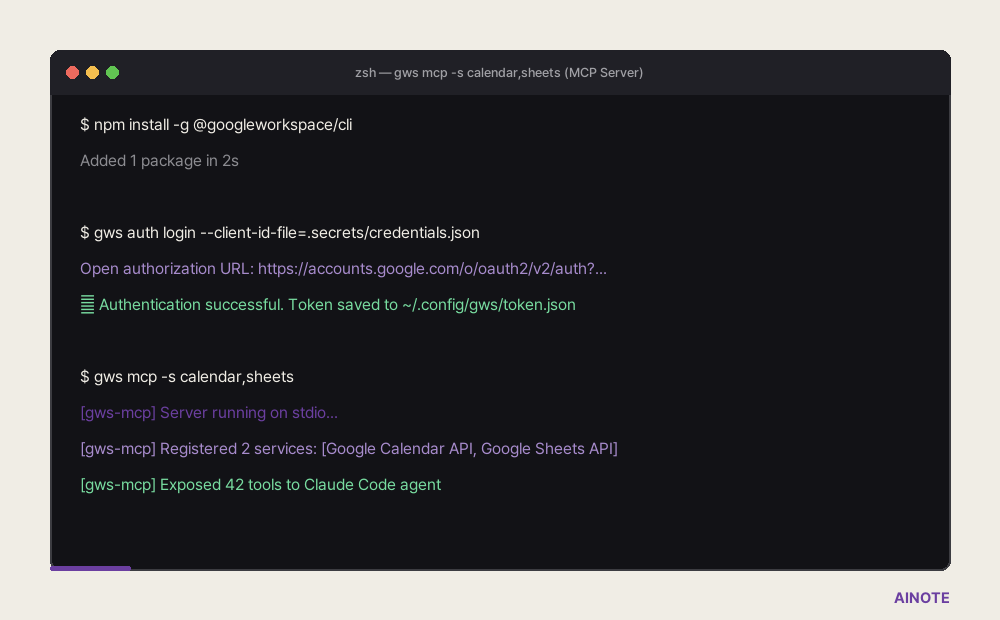Click the gws mcp -s calendar,sheets command
This screenshot has height=620, width=1000.
tap(187, 376)
